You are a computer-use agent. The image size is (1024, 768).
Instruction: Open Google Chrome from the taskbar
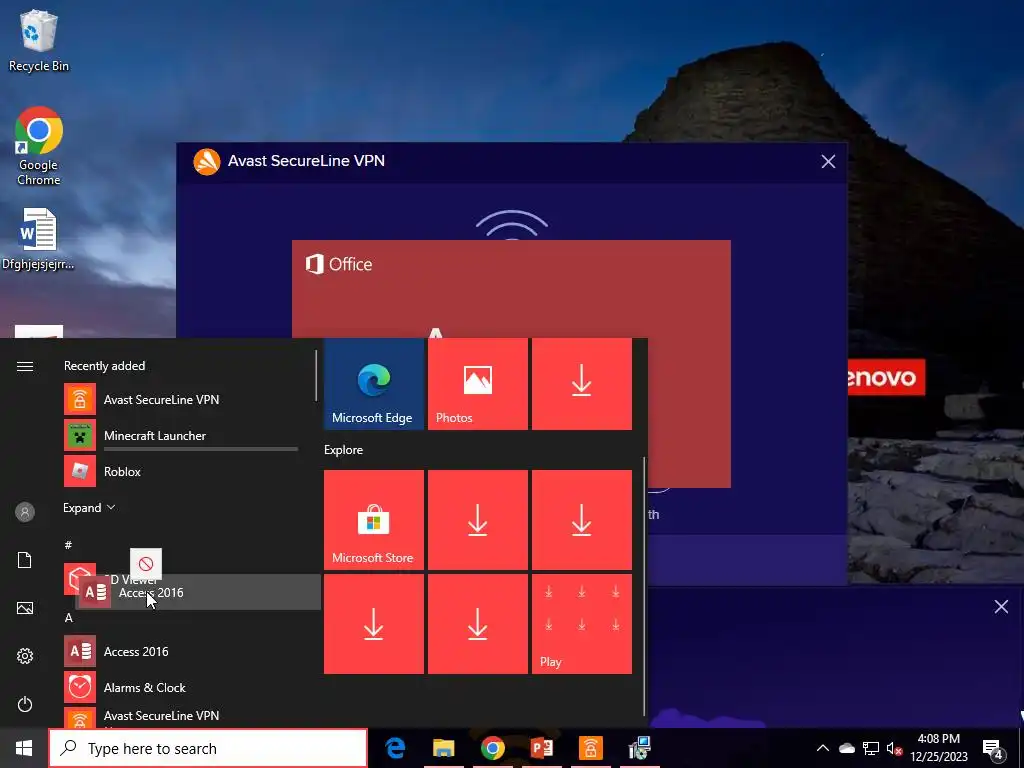492,748
